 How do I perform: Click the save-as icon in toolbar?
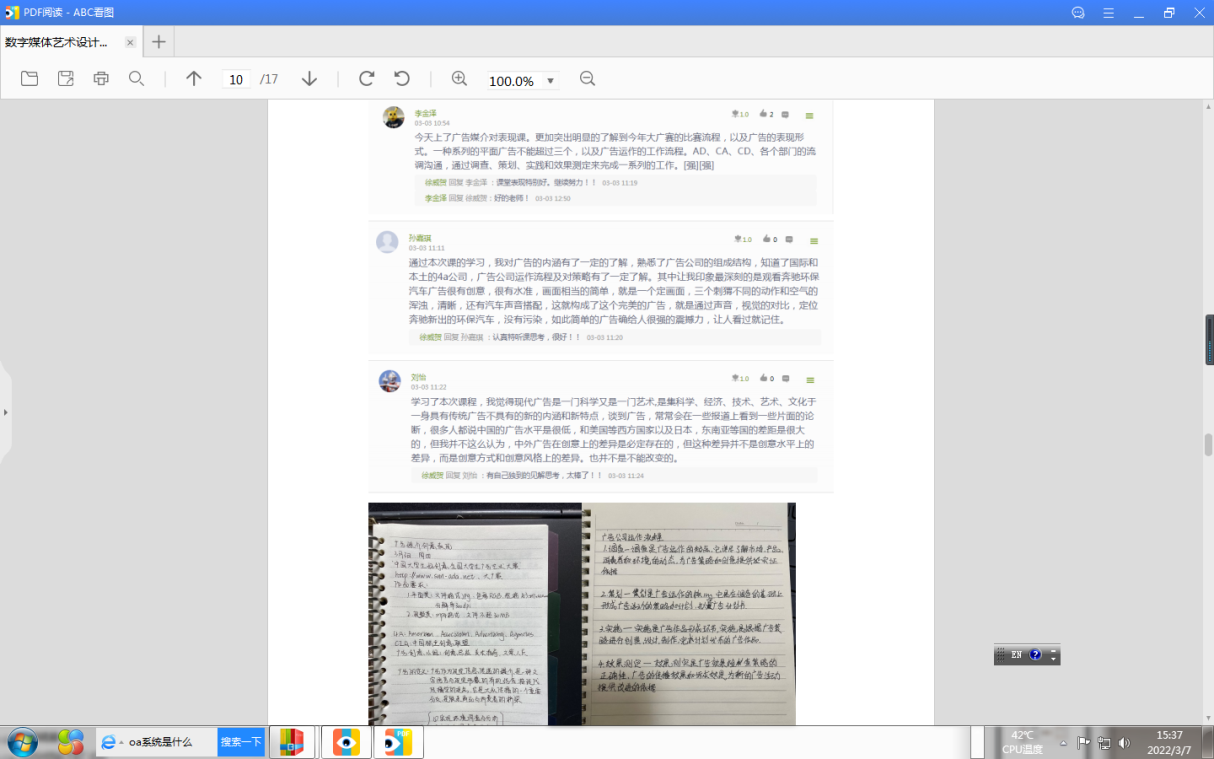pyautogui.click(x=66, y=79)
